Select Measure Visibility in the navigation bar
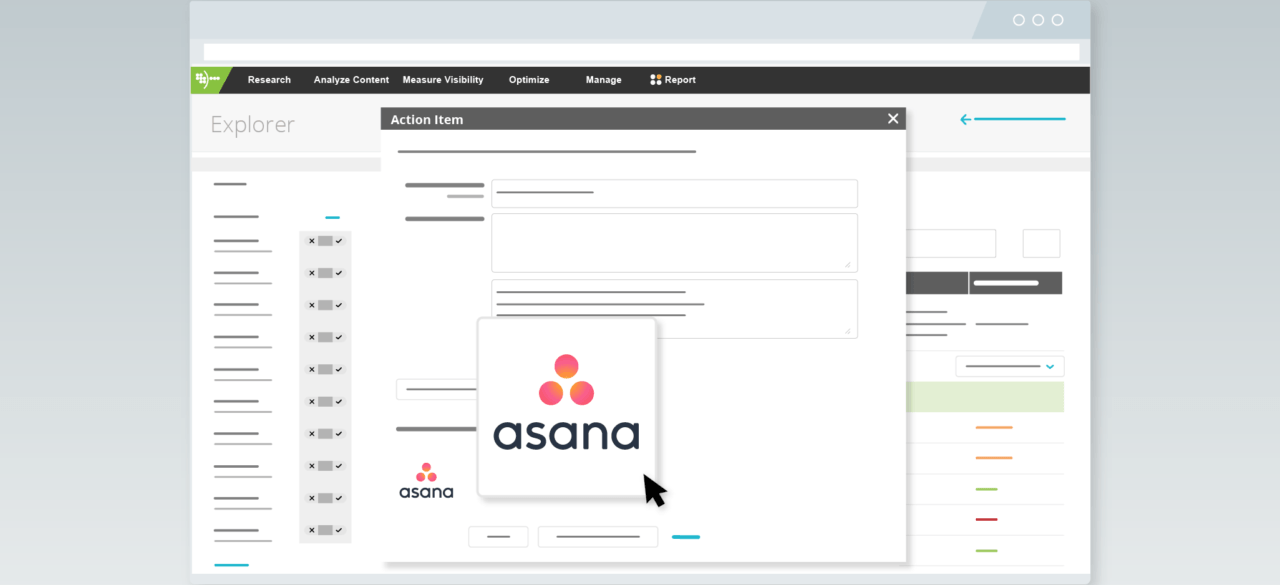 [x=443, y=80]
